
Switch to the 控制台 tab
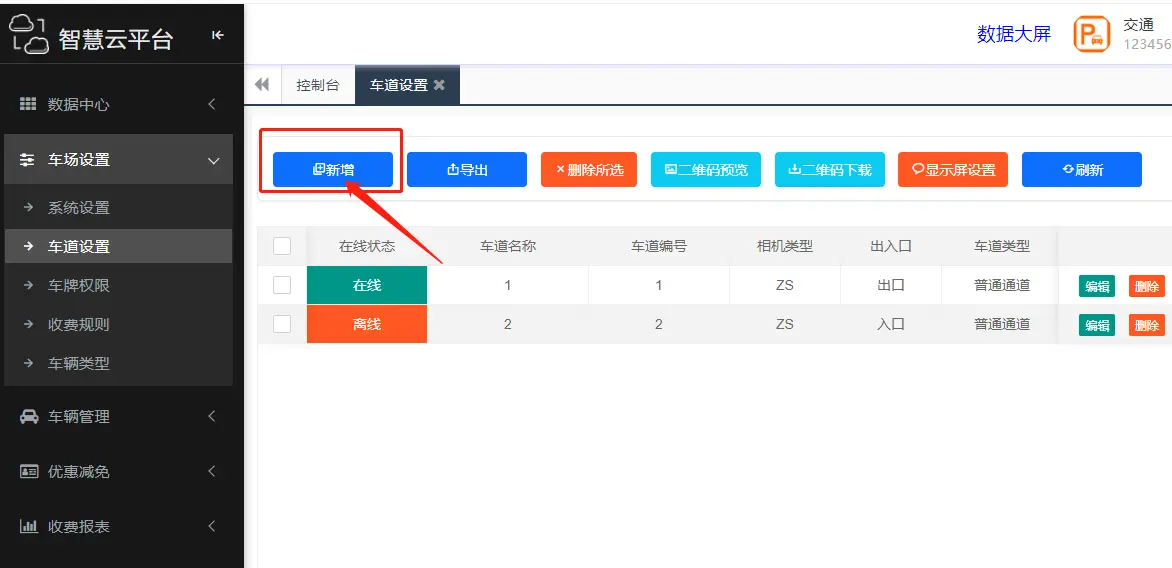coord(318,85)
